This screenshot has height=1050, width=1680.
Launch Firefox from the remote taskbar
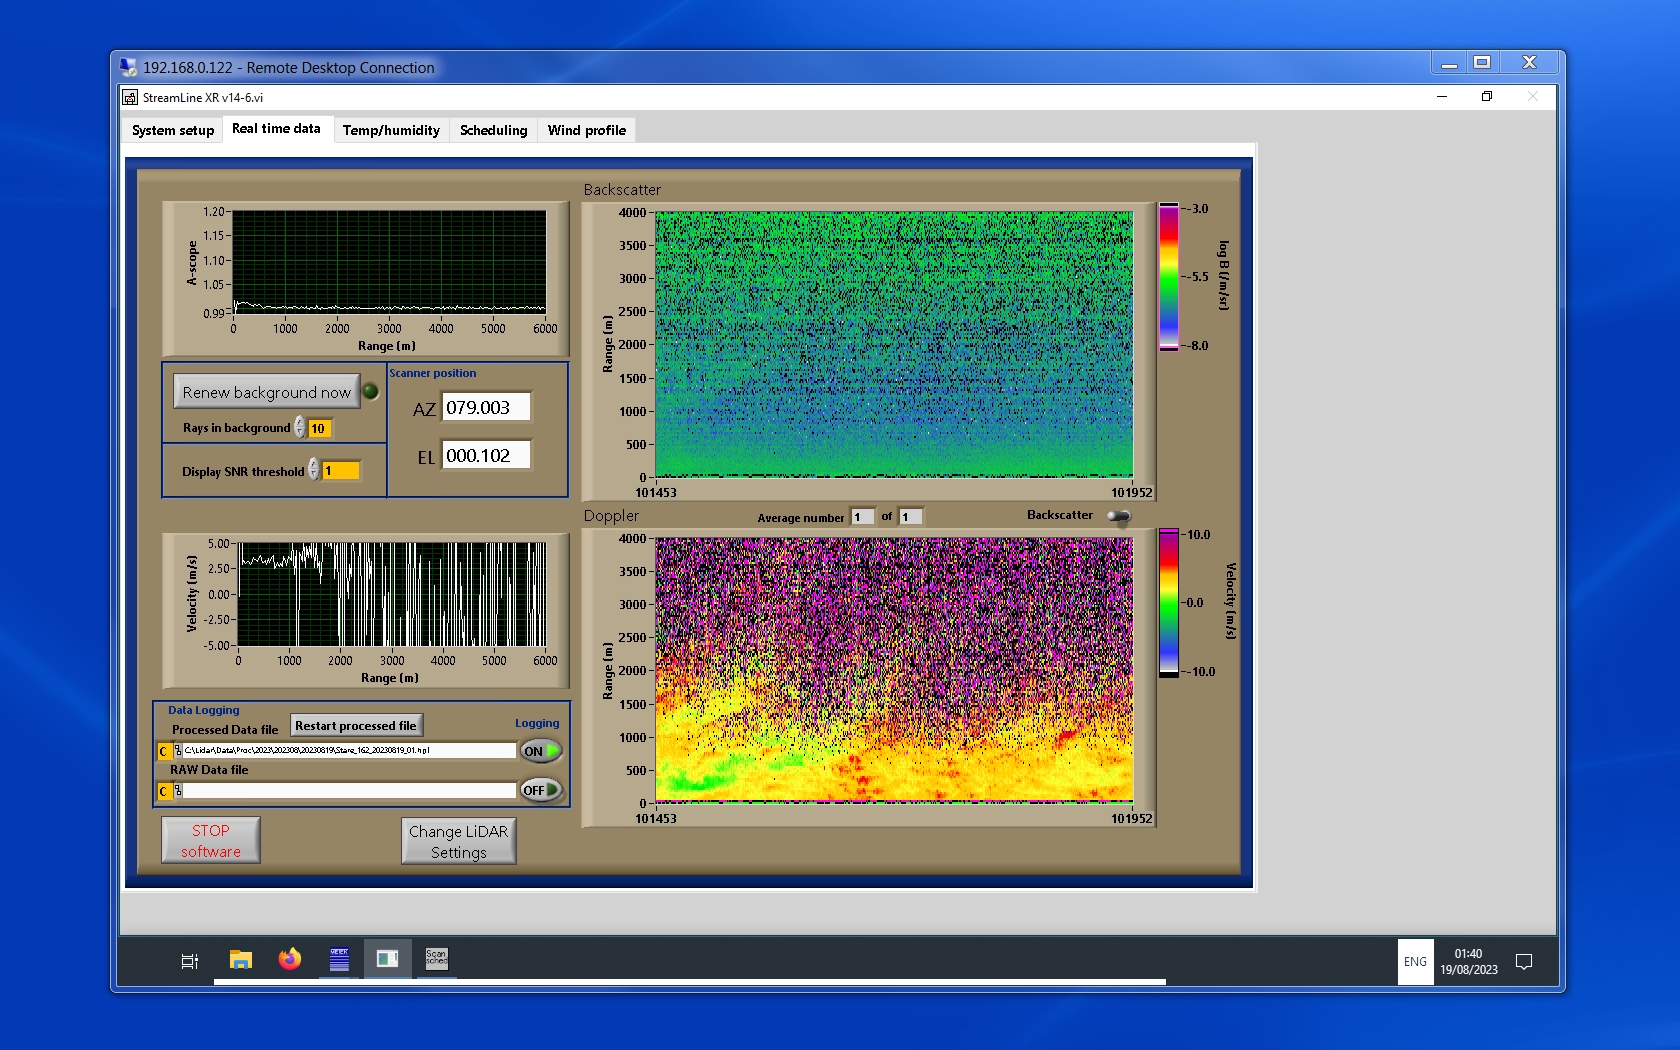pos(290,960)
